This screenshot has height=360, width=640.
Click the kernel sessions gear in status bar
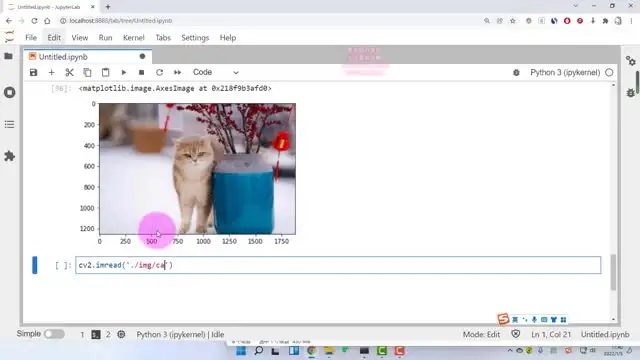pyautogui.click(x=121, y=334)
